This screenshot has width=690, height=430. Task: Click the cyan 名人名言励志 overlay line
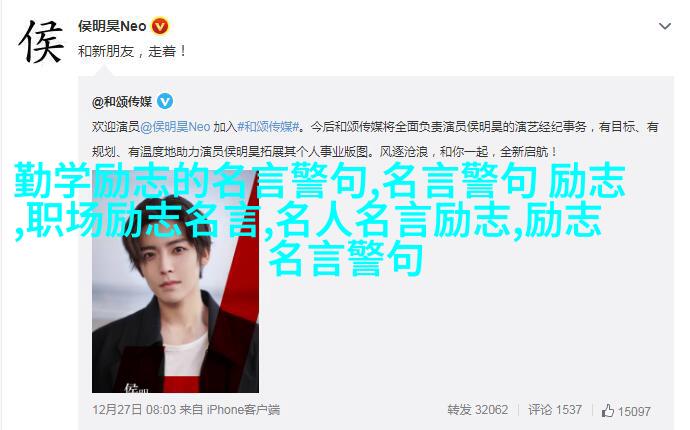[x=392, y=220]
